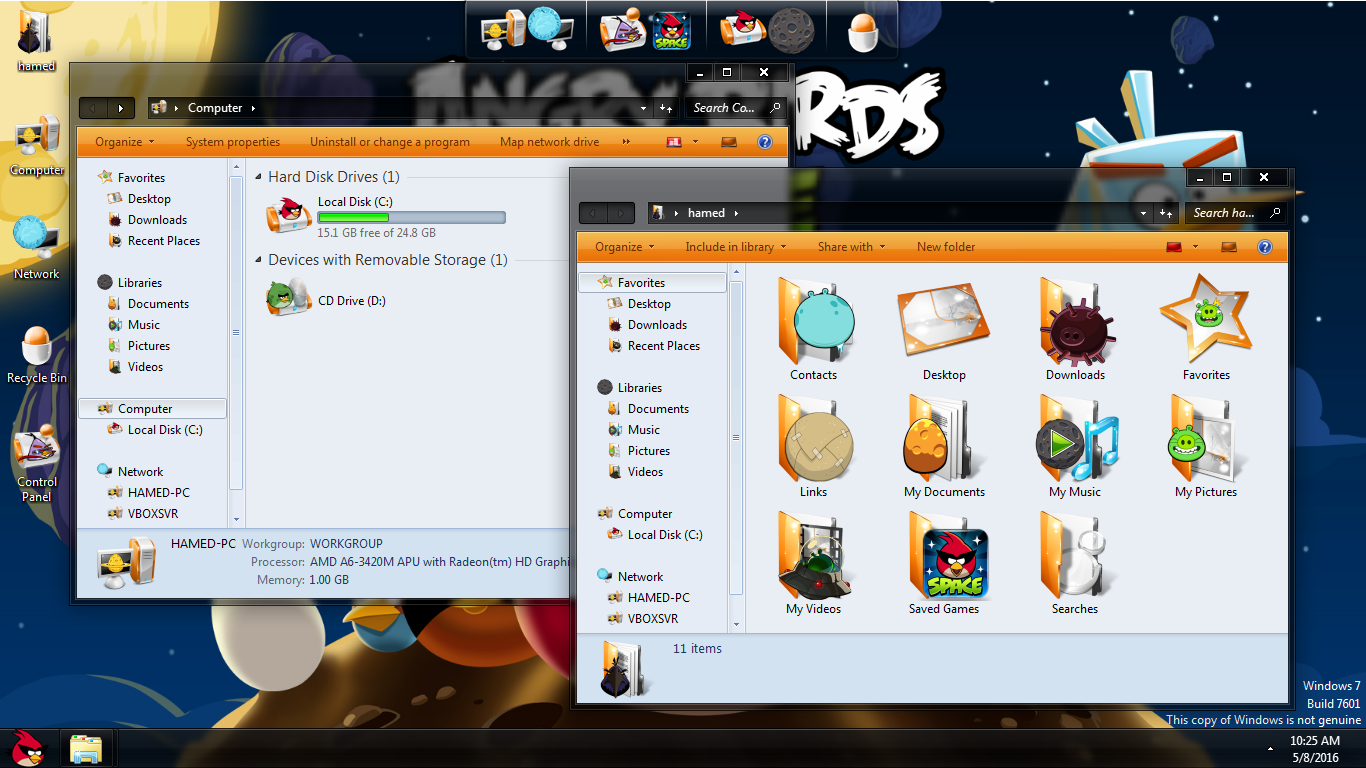The height and width of the screenshot is (768, 1366).
Task: Select Downloads in hamed window sidebar
Action: point(657,325)
